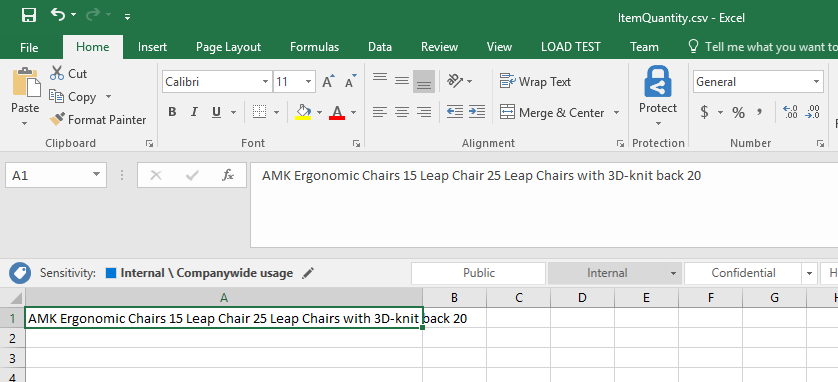Image resolution: width=838 pixels, height=382 pixels.
Task: Click the Align Right icon
Action: [424, 112]
